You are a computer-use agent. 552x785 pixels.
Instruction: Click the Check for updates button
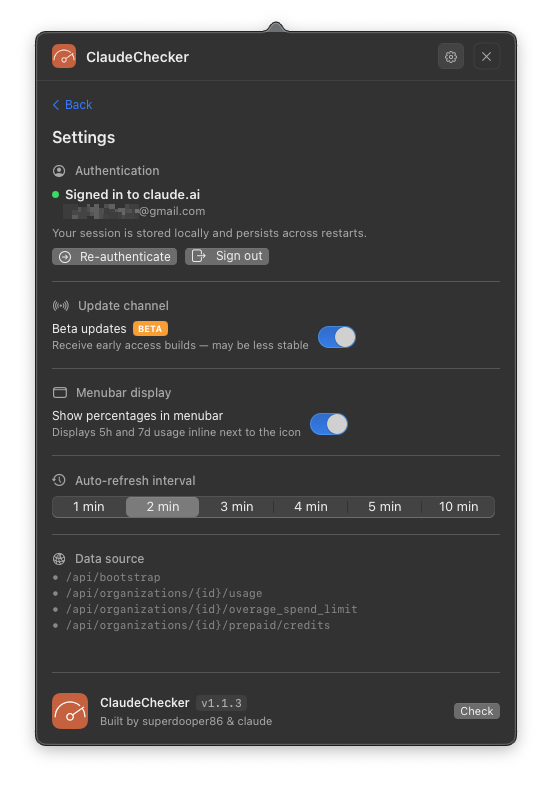pos(476,711)
